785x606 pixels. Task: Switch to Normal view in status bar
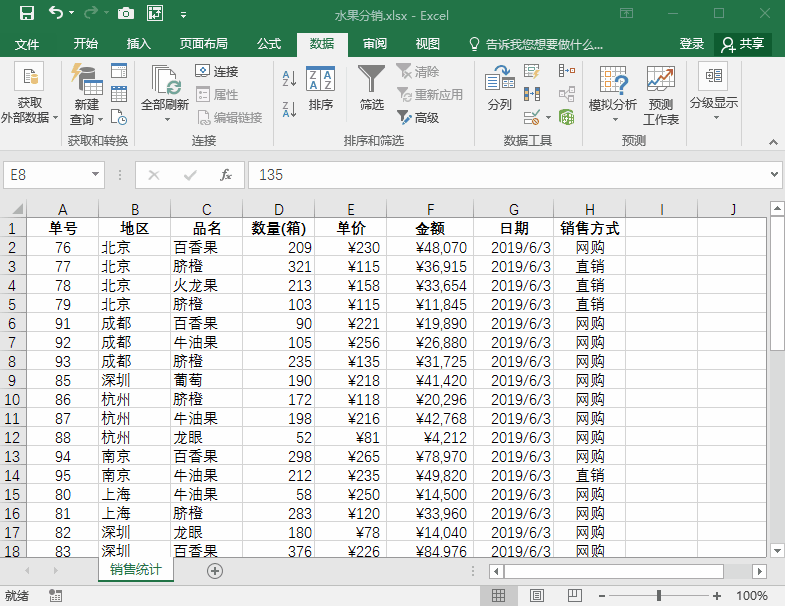[x=499, y=596]
